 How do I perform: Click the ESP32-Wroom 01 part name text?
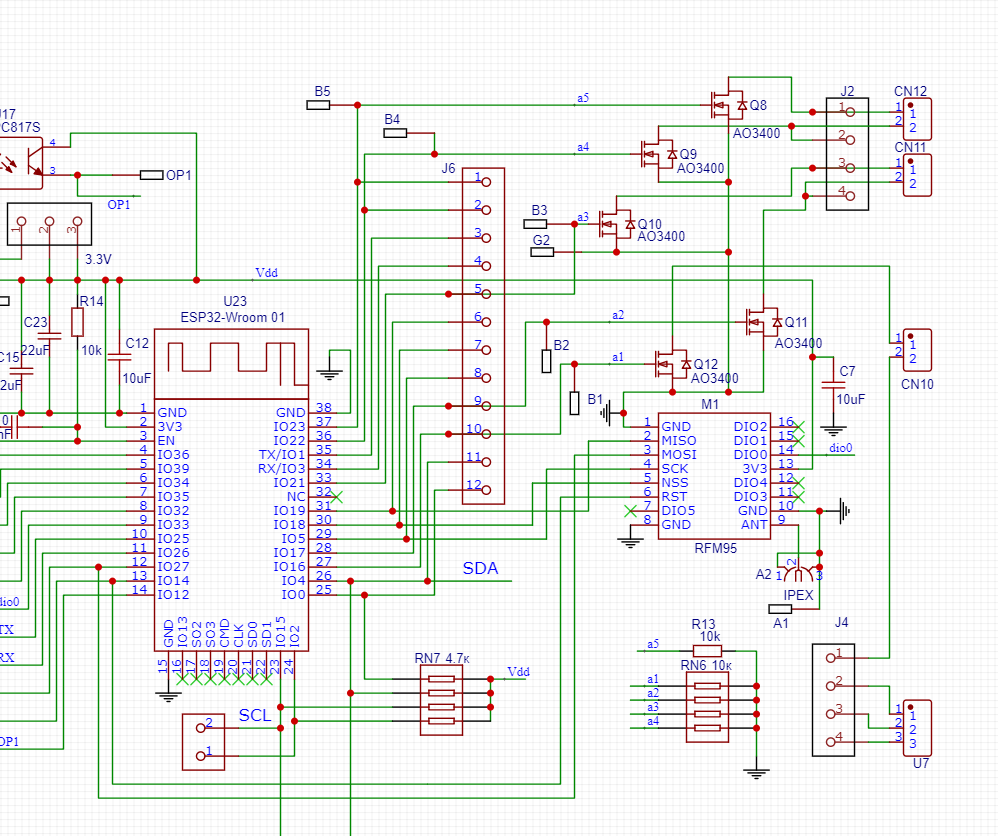tap(232, 317)
